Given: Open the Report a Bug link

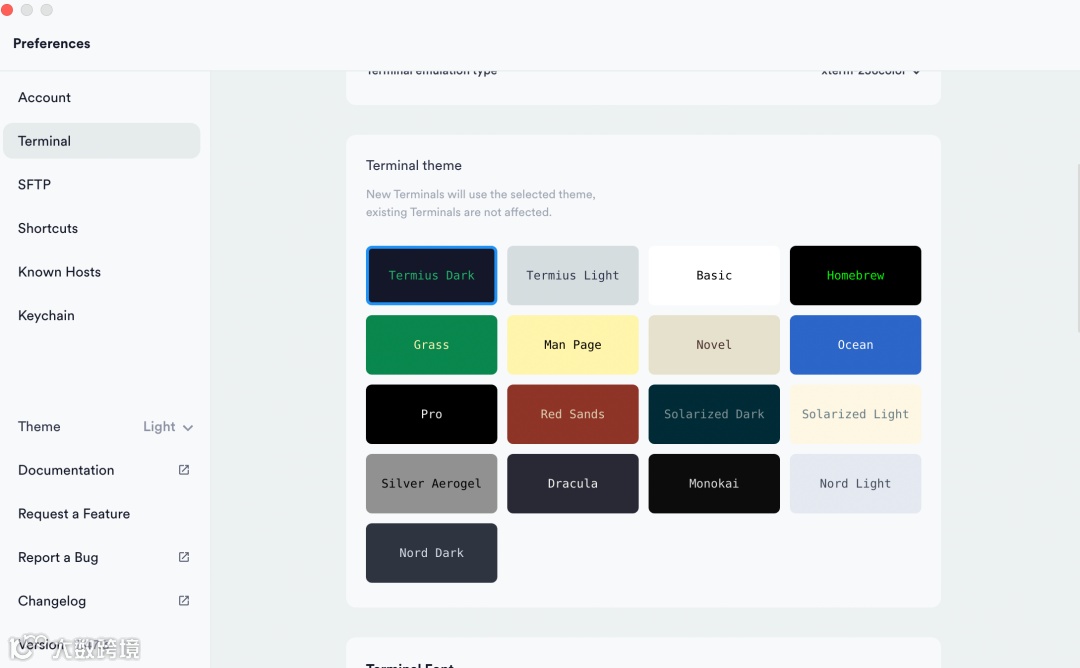Looking at the screenshot, I should [x=101, y=557].
